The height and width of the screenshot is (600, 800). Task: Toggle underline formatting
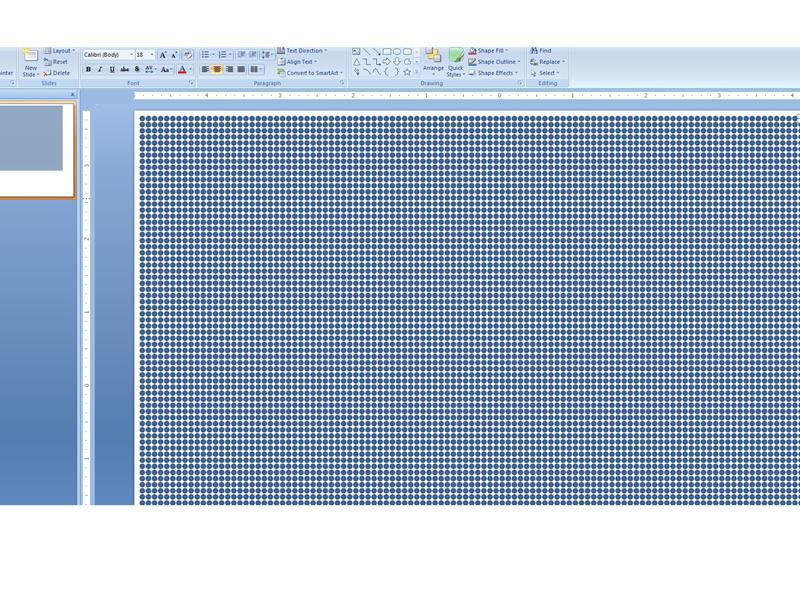[112, 68]
